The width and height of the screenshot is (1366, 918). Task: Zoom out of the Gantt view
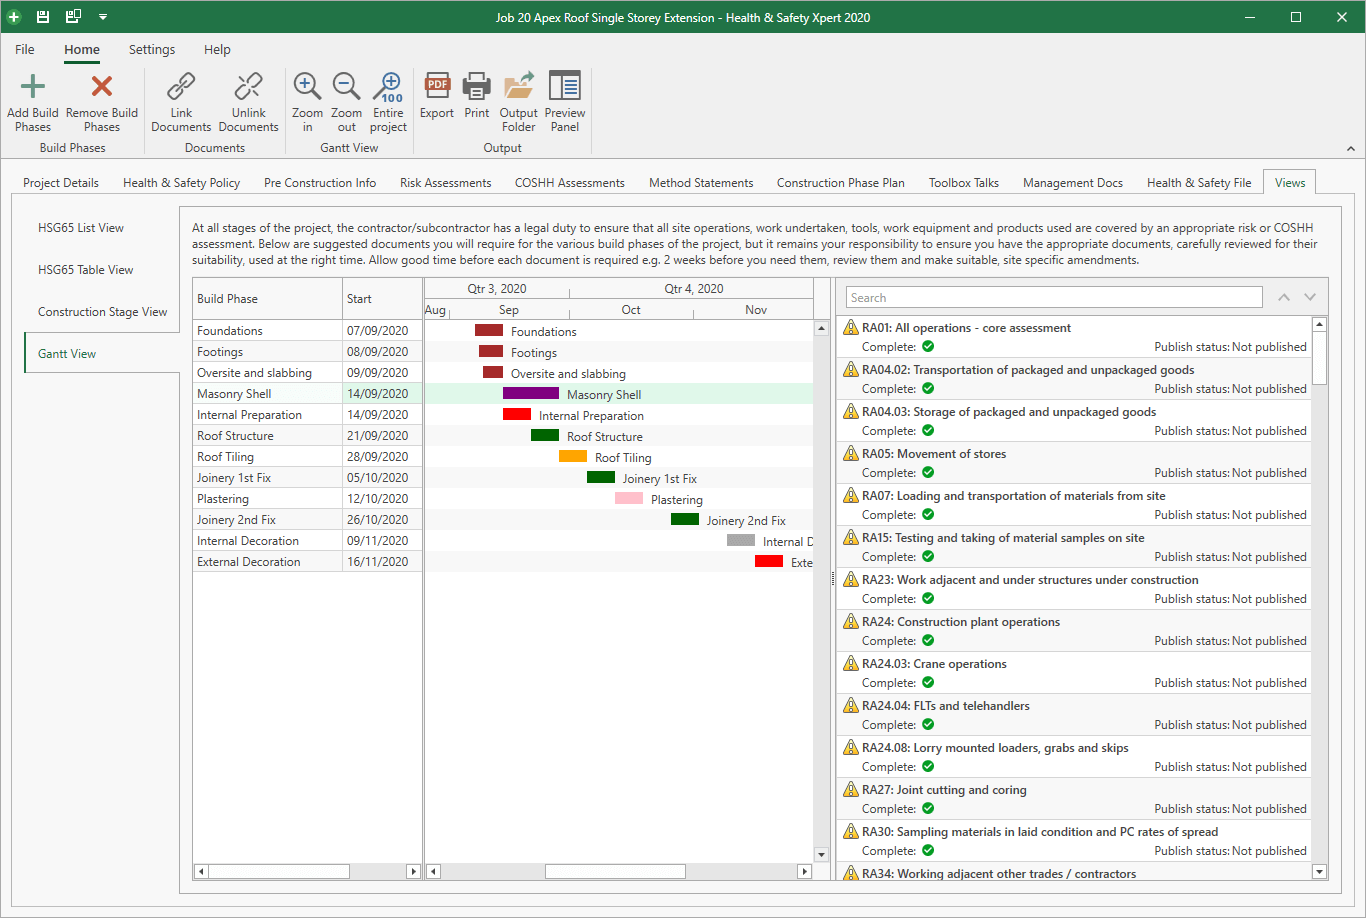pos(346,87)
